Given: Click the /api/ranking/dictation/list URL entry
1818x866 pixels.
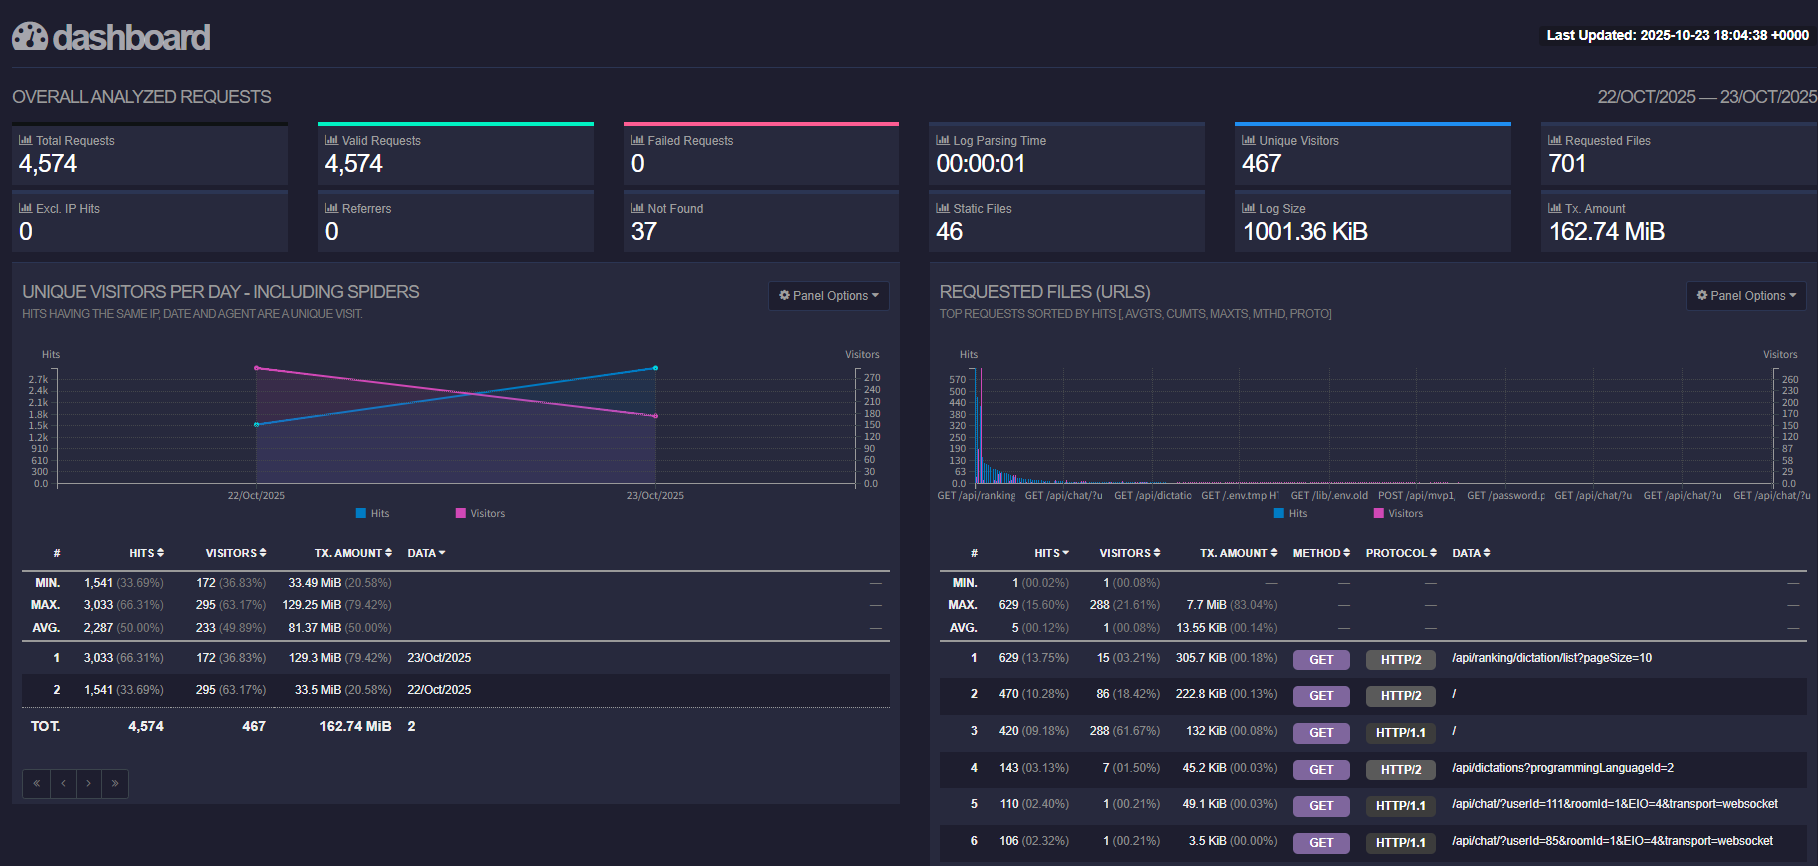Looking at the screenshot, I should pos(1551,658).
